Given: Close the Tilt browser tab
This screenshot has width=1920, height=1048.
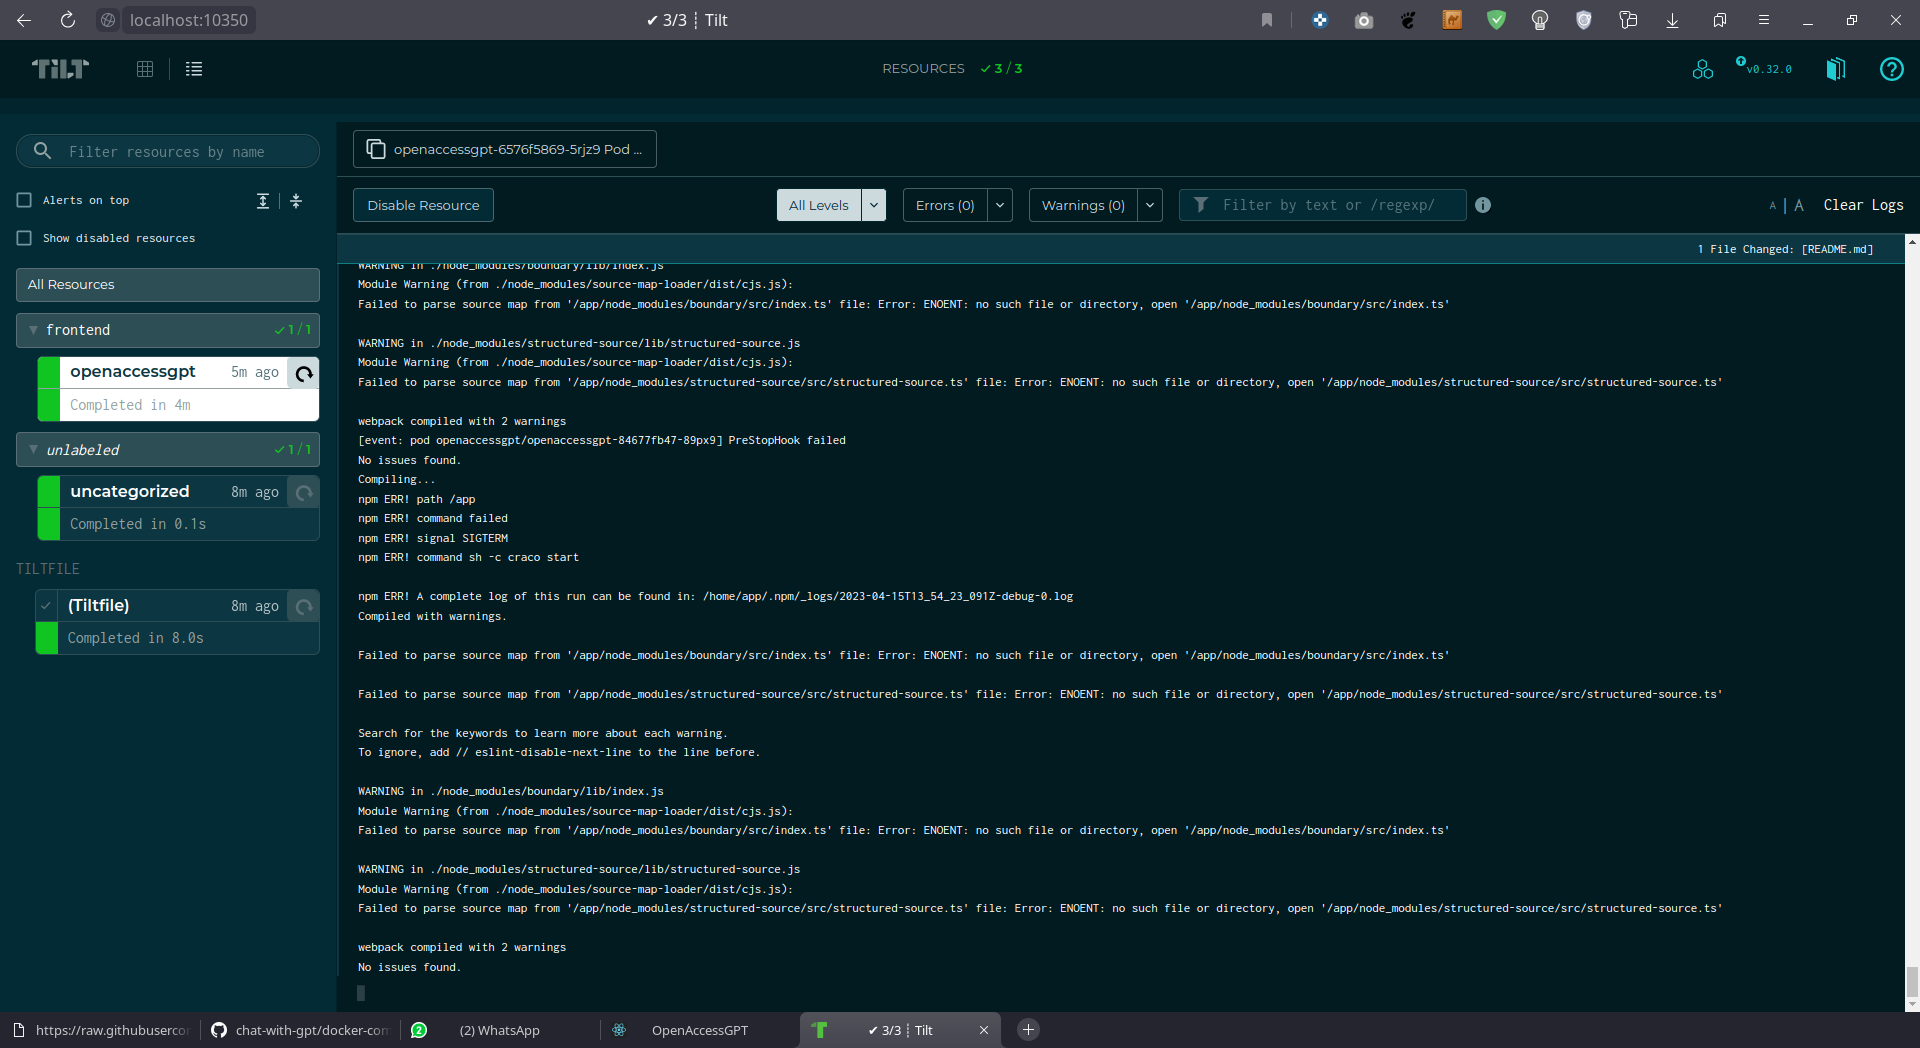Looking at the screenshot, I should [x=983, y=1030].
